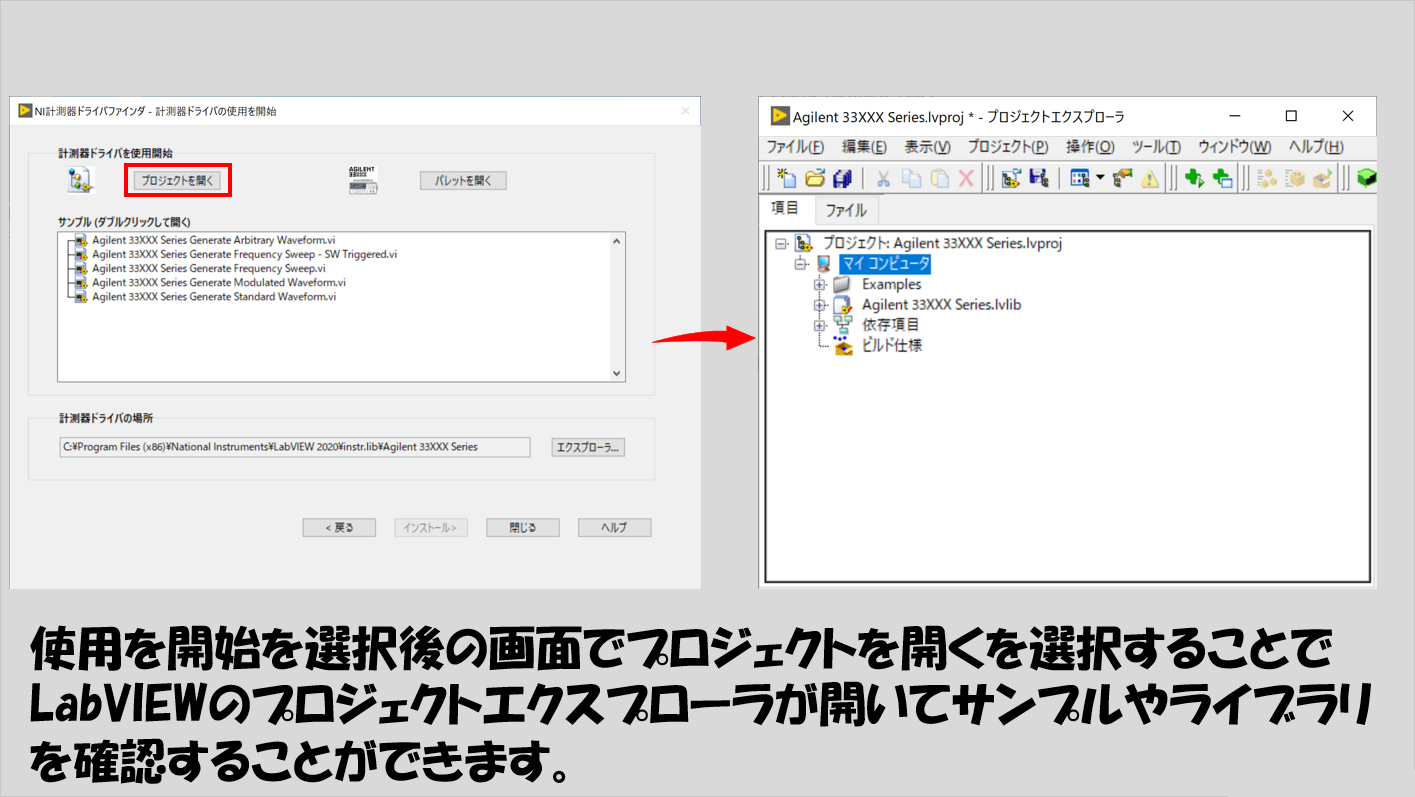The height and width of the screenshot is (797, 1415).
Task: Click the Build All boxes toolbar icon
Action: point(1266,178)
